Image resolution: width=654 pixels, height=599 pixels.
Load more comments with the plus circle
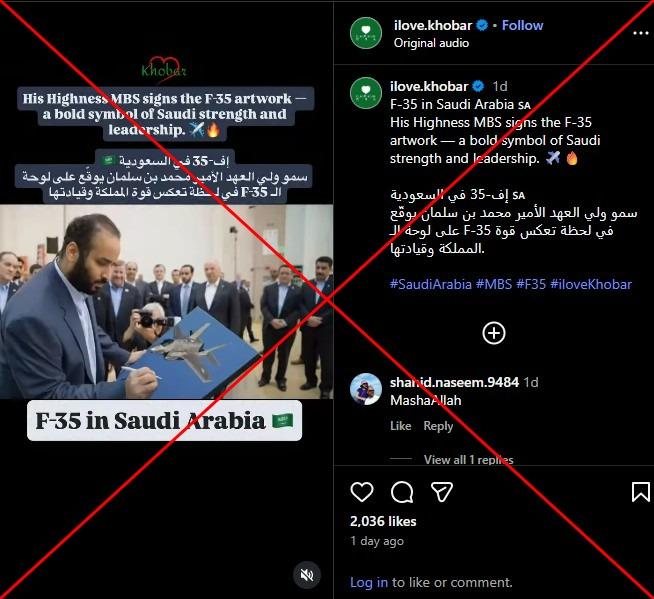pos(494,333)
